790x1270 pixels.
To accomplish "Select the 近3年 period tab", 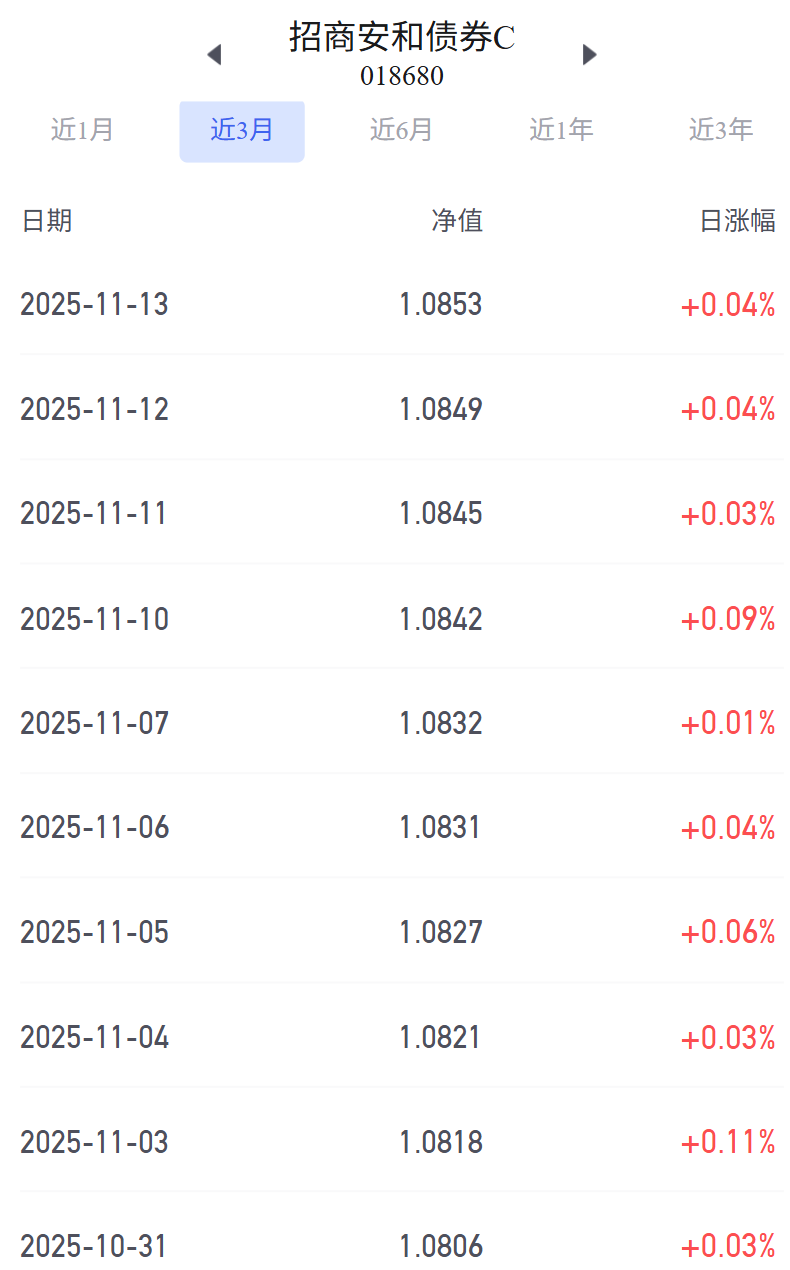I will tap(720, 130).
